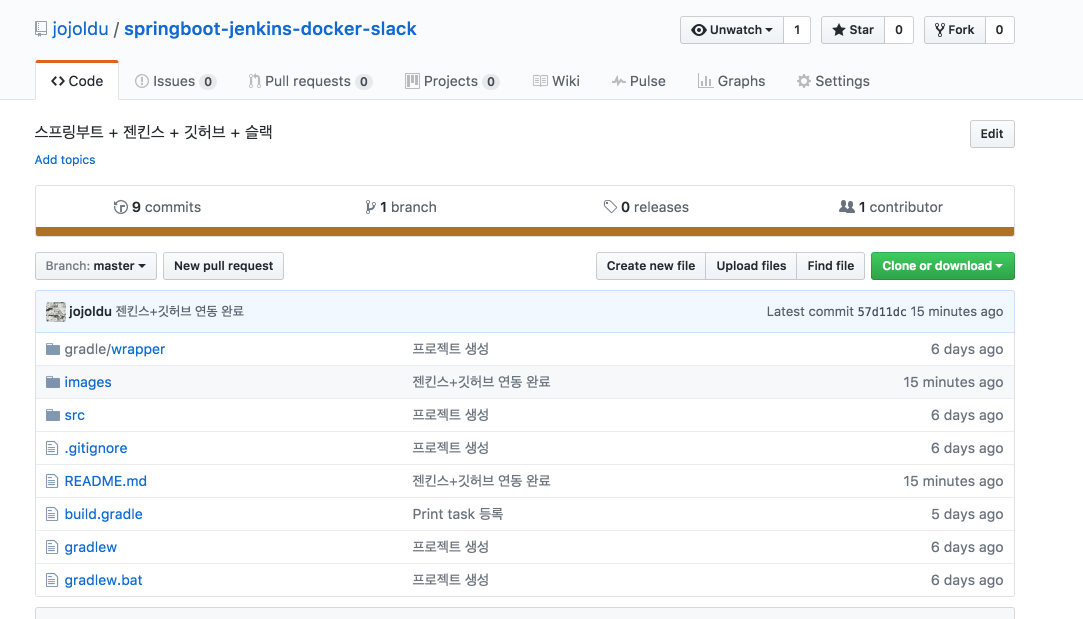
Task: Click the pull request icon in tab bar
Action: click(x=254, y=81)
